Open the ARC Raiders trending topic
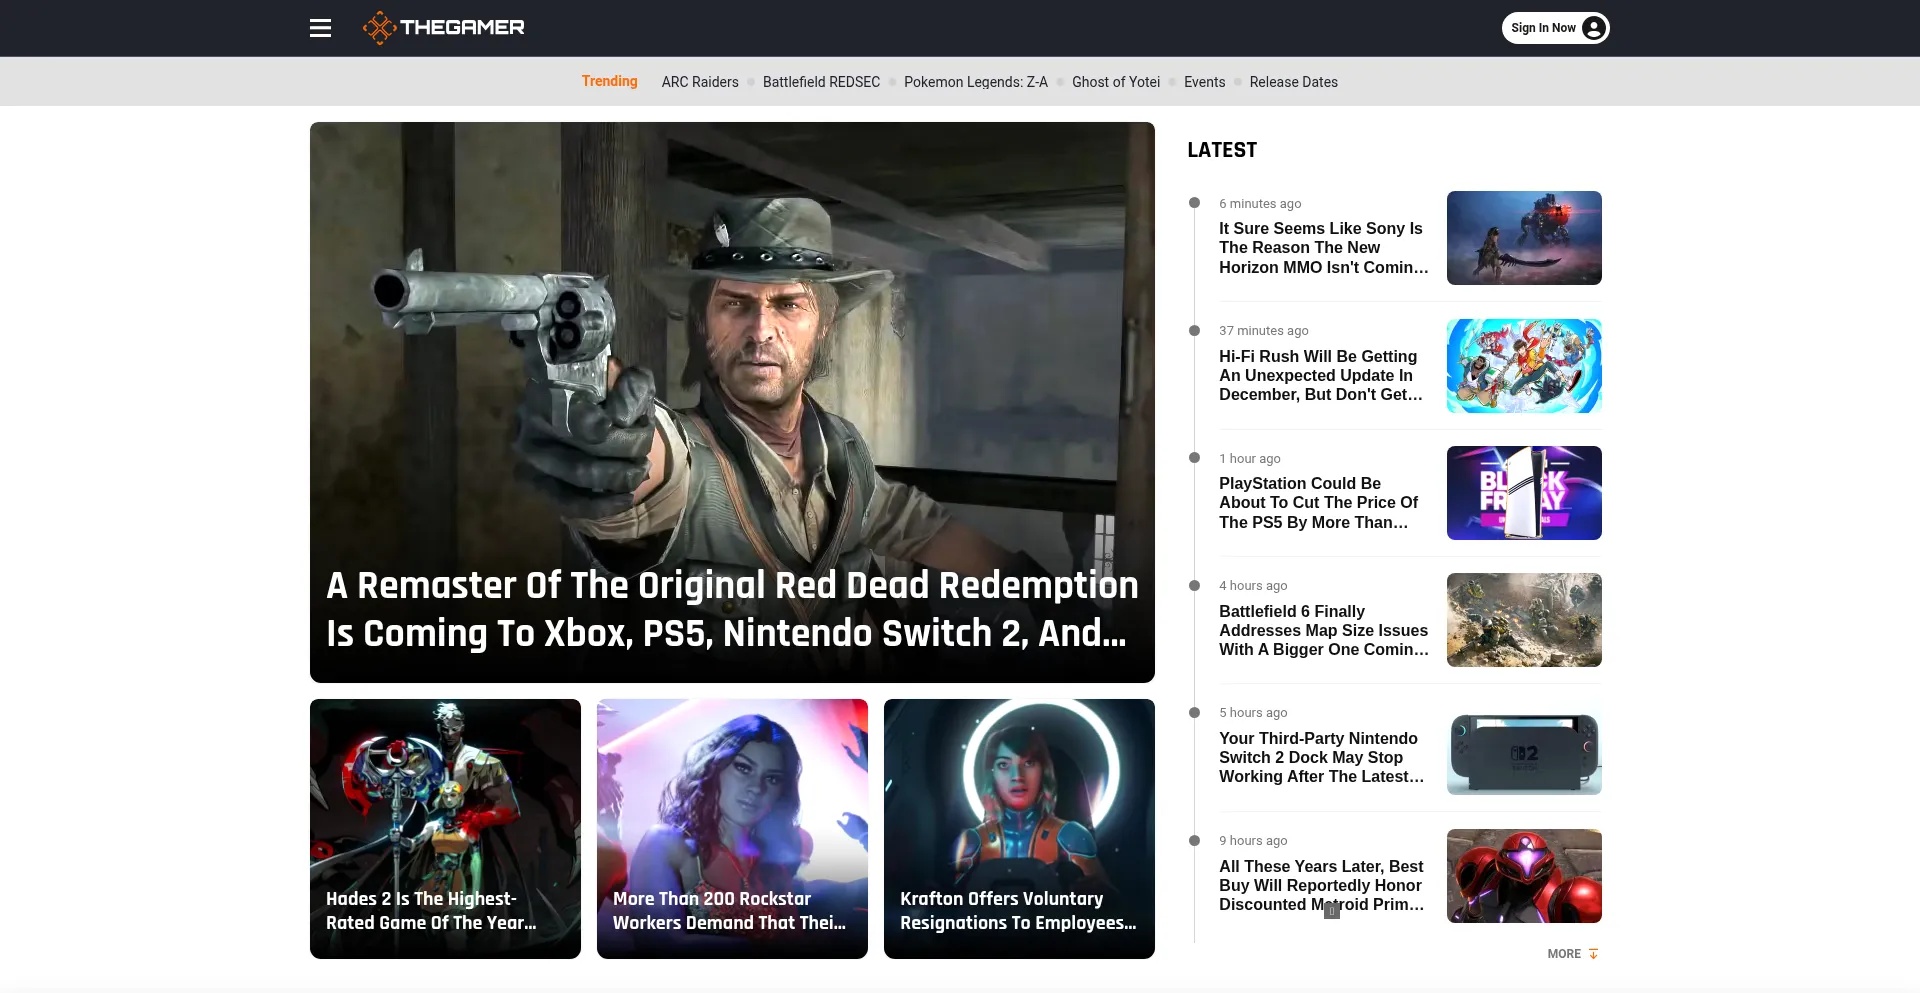1920x993 pixels. [699, 82]
